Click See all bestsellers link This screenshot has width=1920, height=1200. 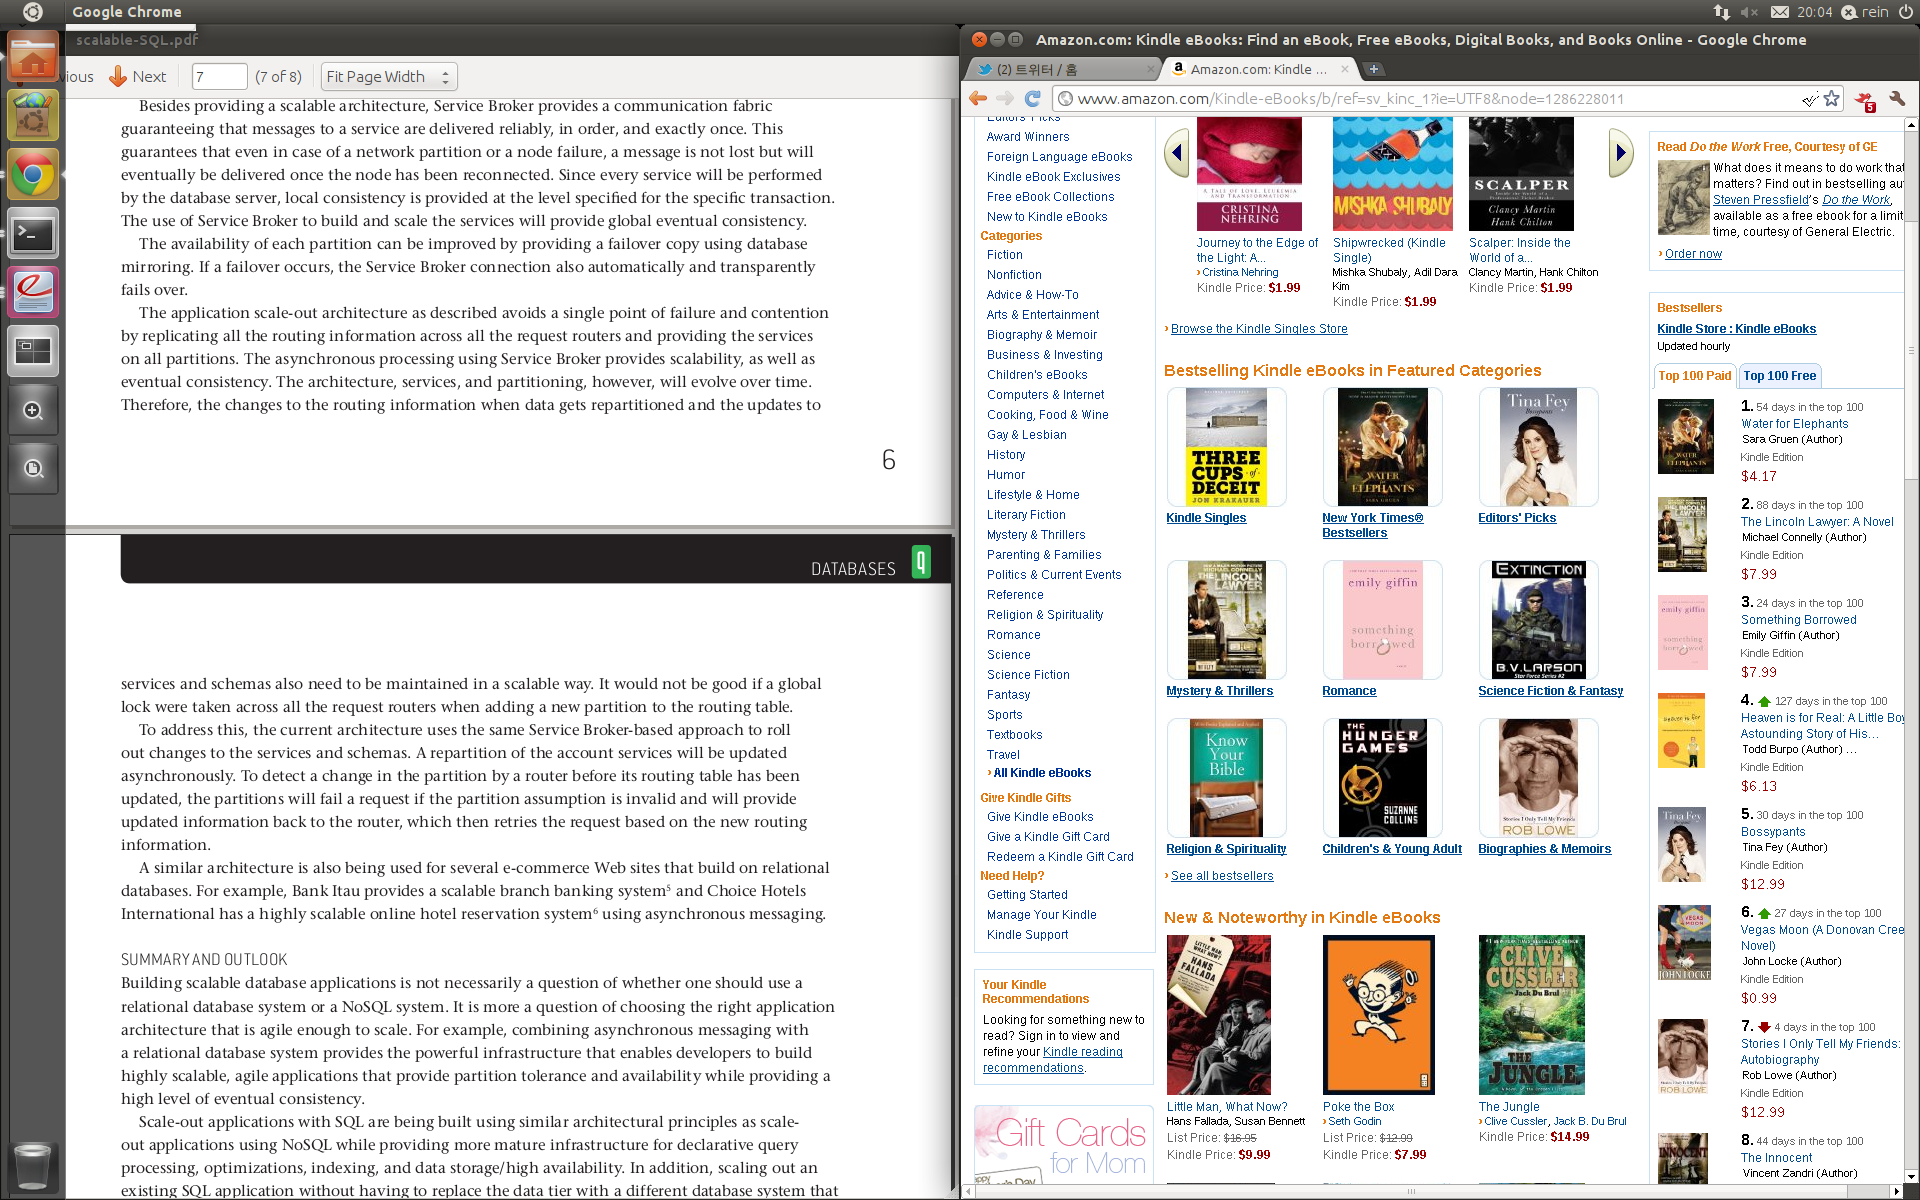(1222, 876)
